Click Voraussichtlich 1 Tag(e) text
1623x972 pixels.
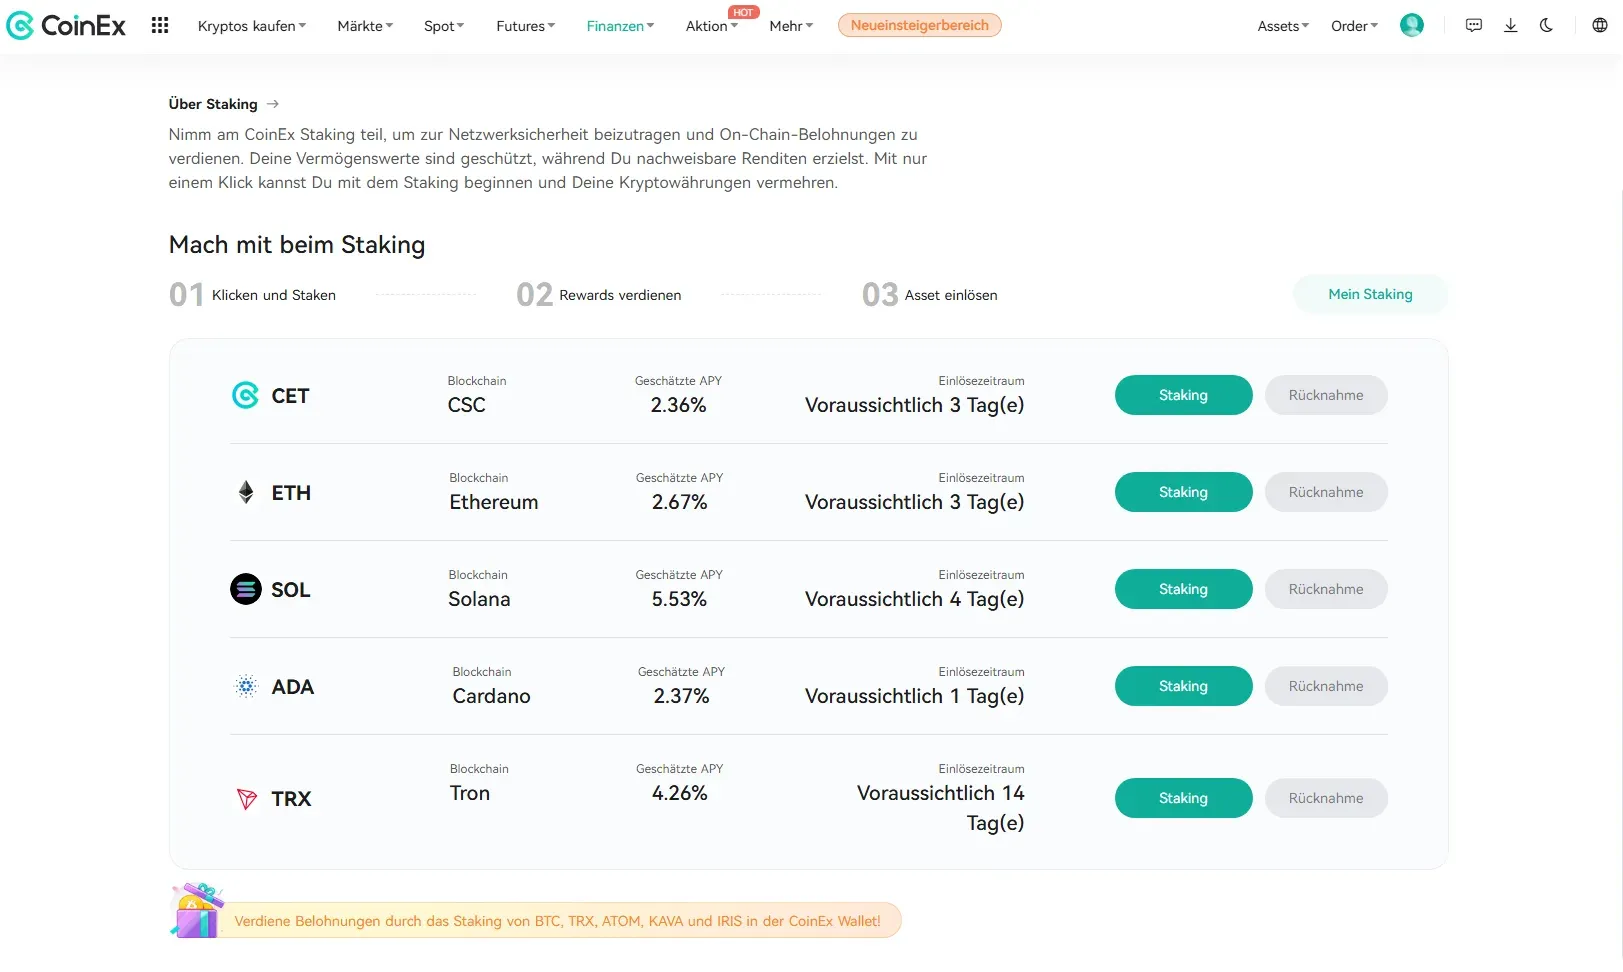click(x=914, y=696)
